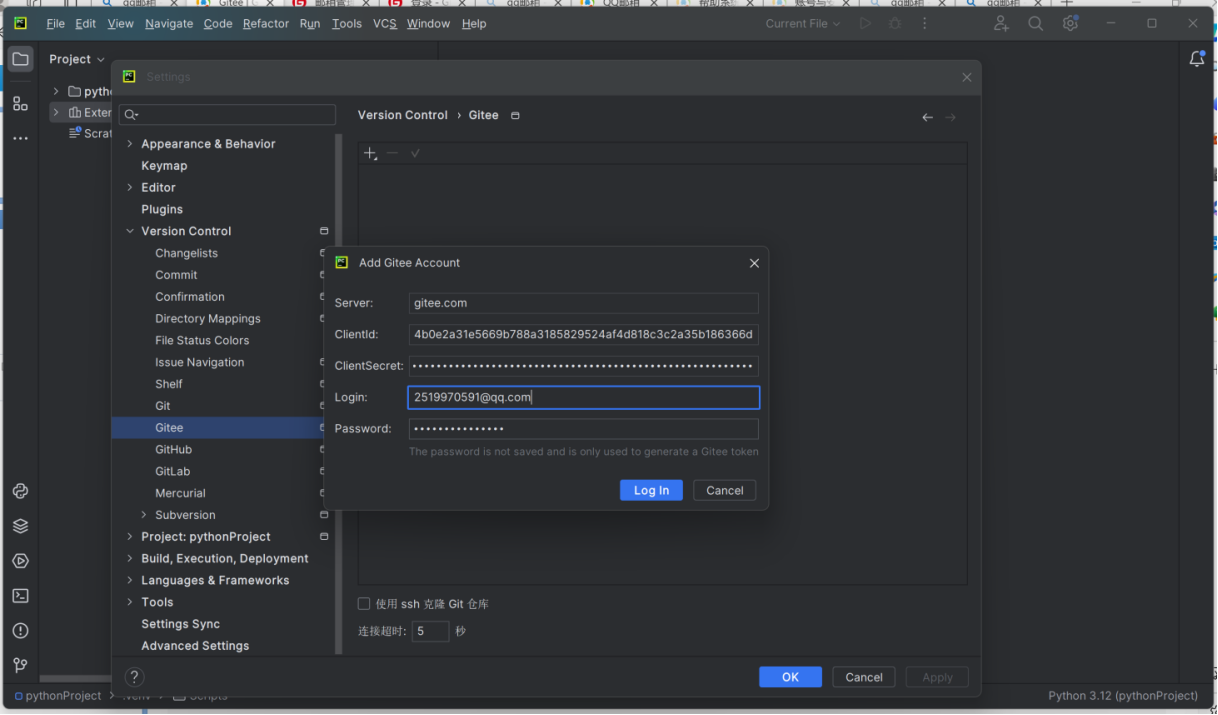Open Python Console tool window icon

(x=20, y=491)
